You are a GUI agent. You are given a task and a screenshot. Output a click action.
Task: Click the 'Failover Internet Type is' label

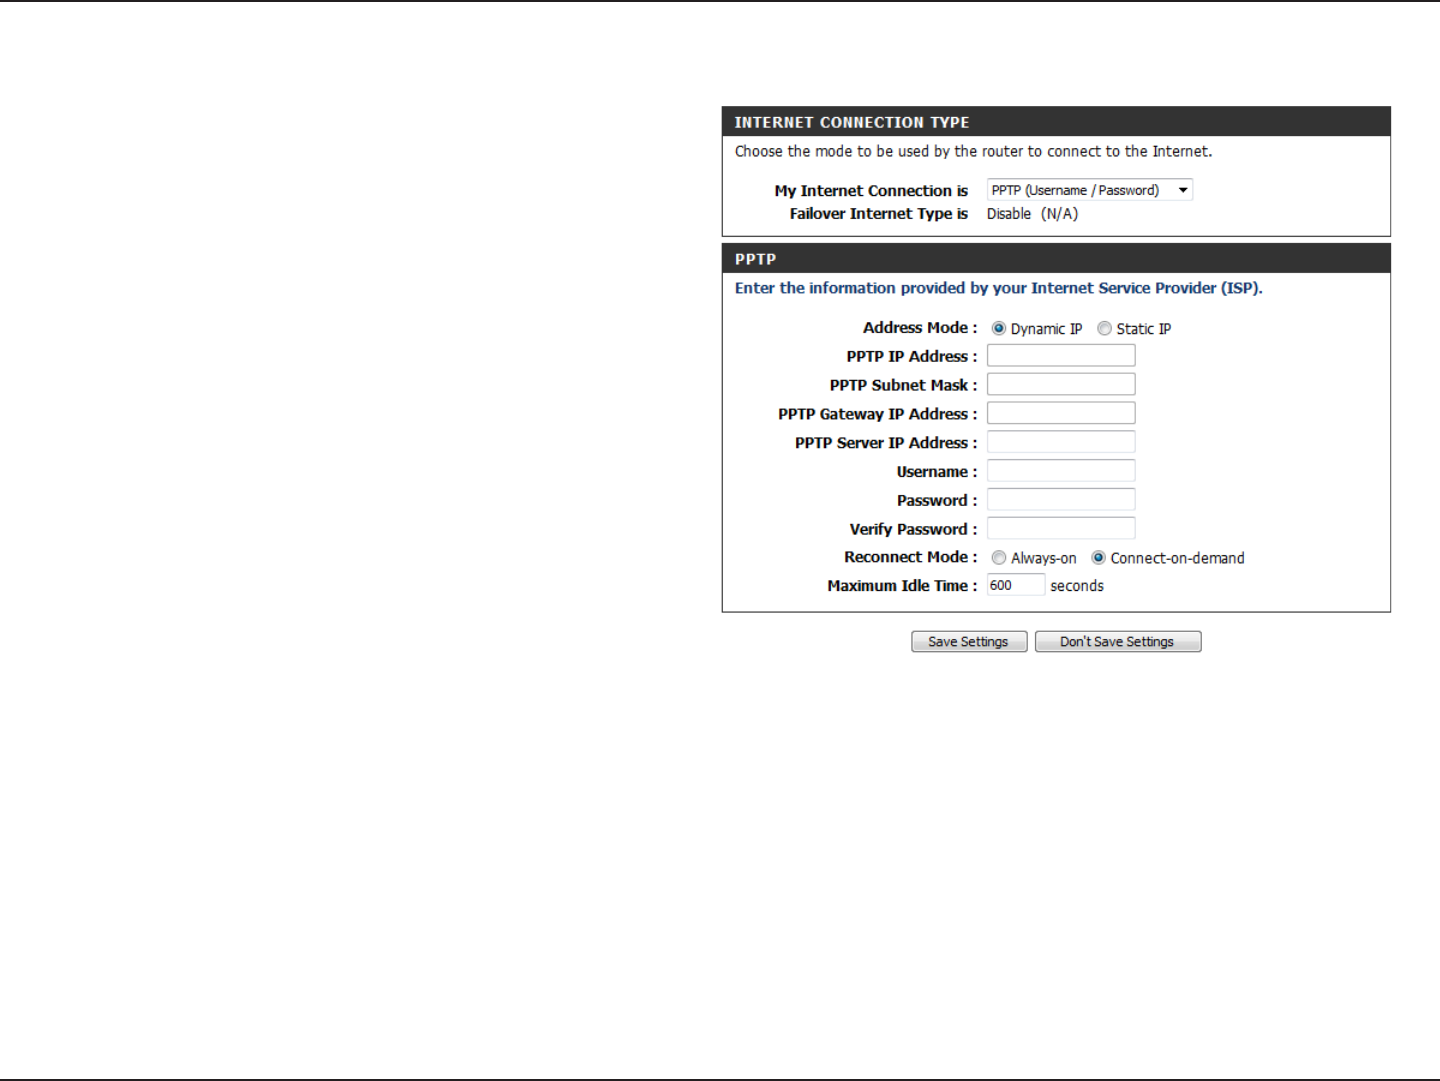879,214
